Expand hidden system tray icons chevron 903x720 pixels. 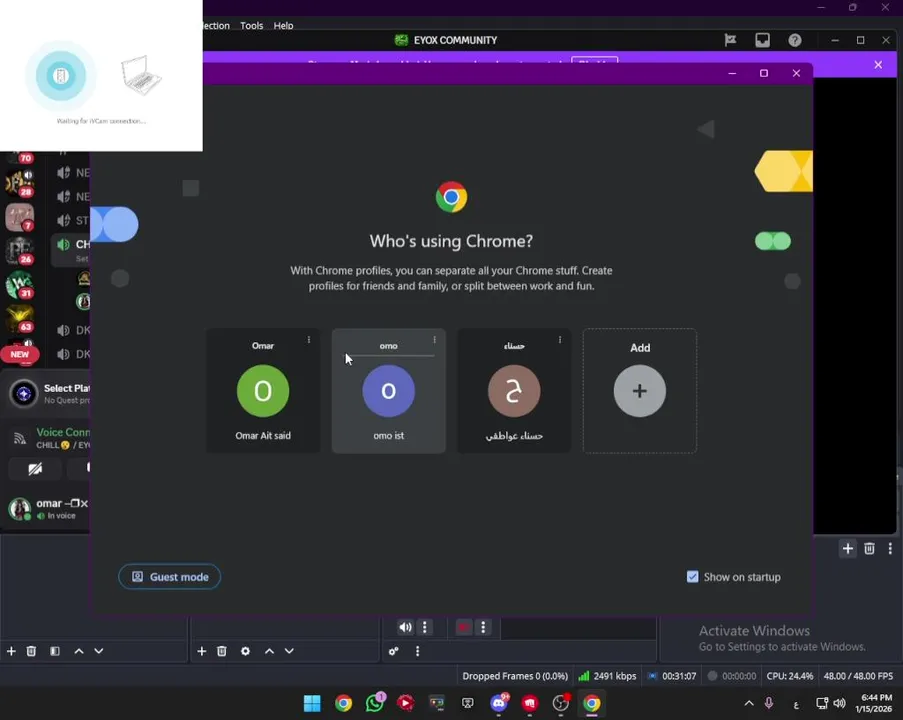point(749,703)
